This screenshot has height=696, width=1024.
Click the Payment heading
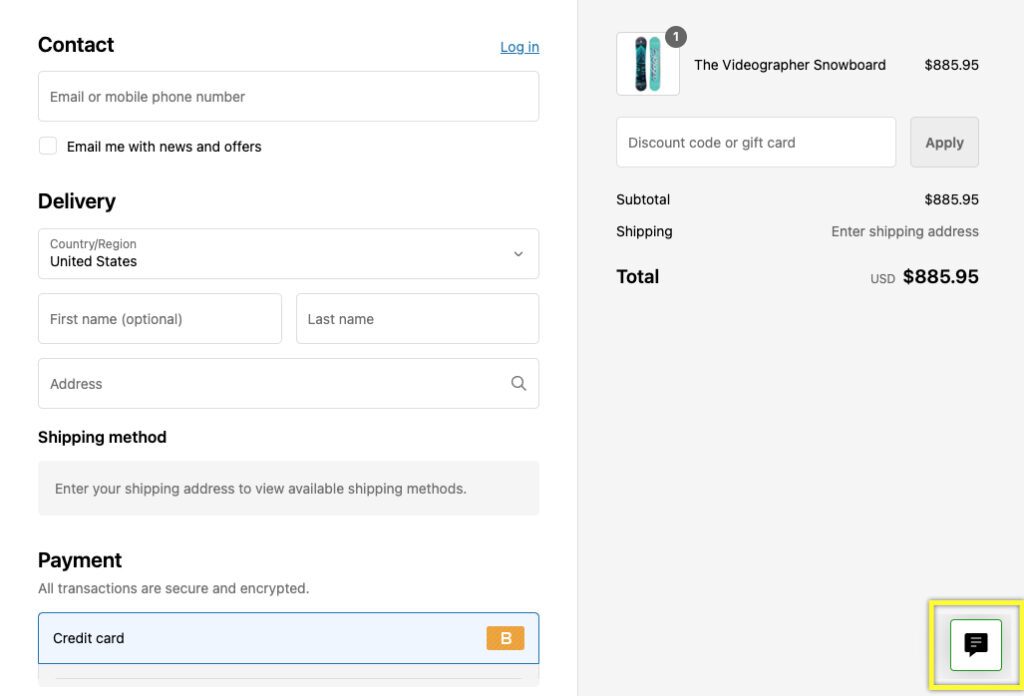pos(80,560)
